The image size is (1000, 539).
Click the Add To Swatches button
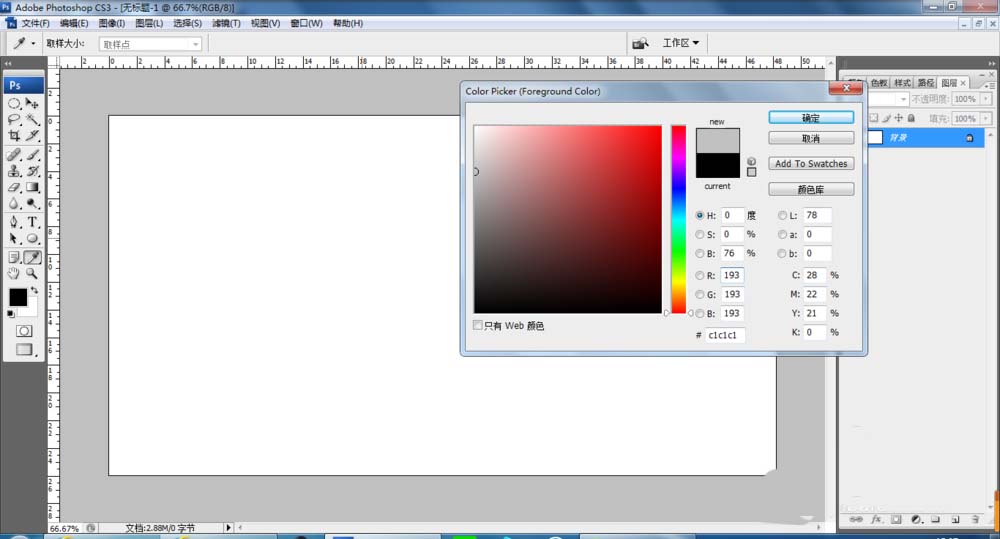coord(811,164)
